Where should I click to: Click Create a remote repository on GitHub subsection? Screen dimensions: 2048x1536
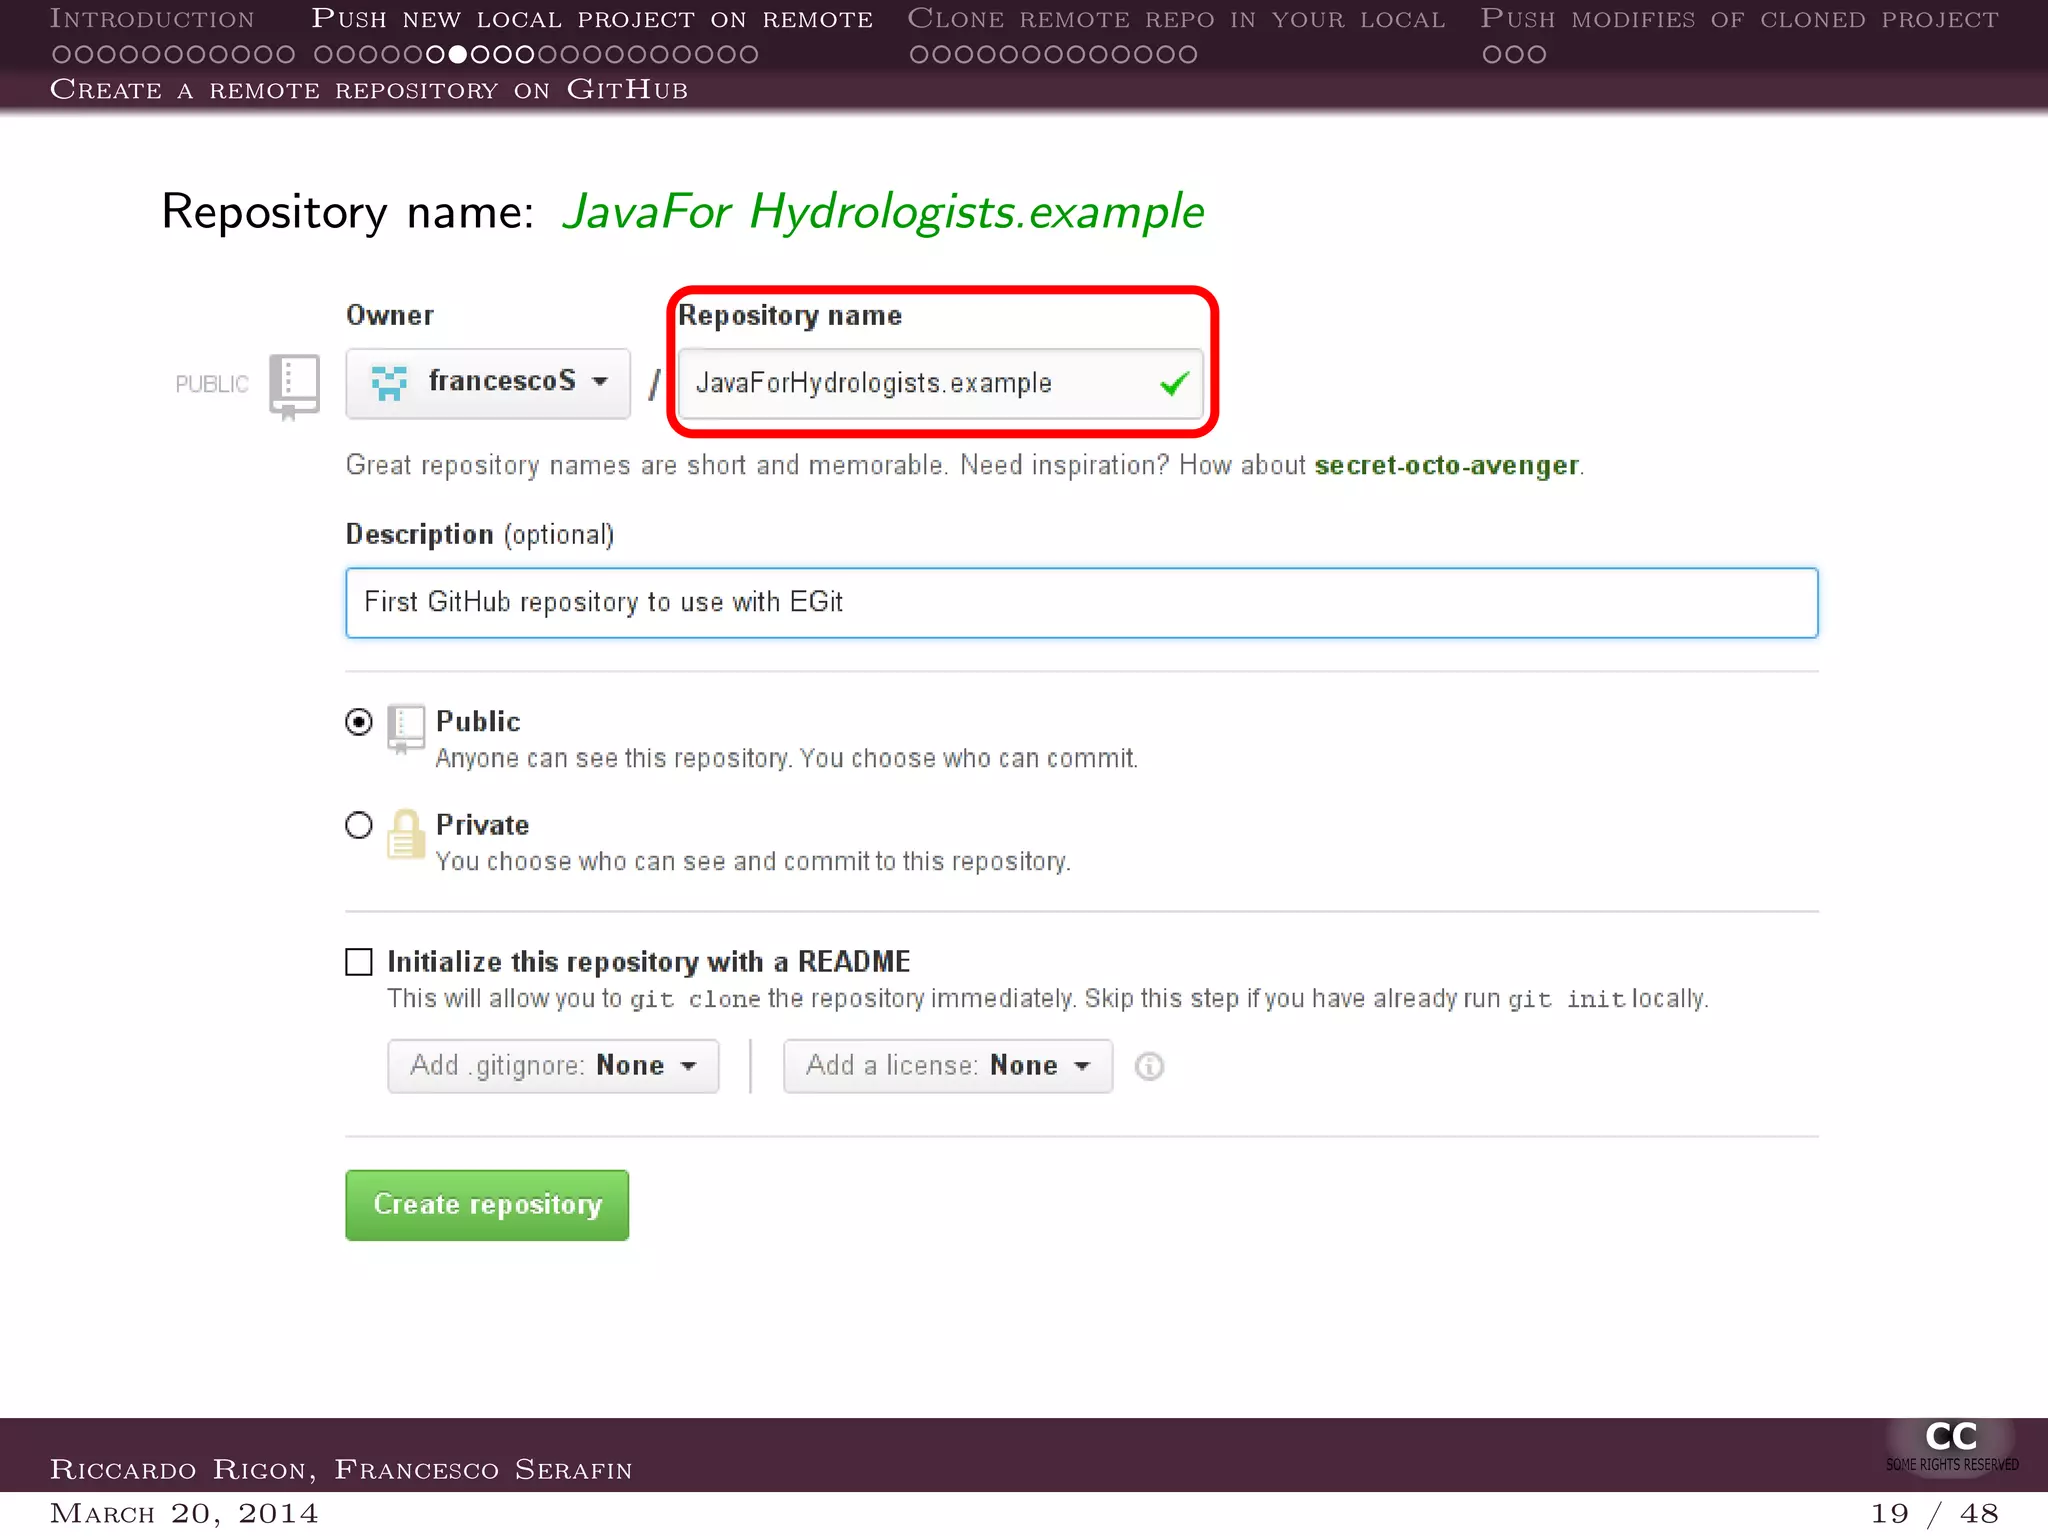pyautogui.click(x=369, y=90)
